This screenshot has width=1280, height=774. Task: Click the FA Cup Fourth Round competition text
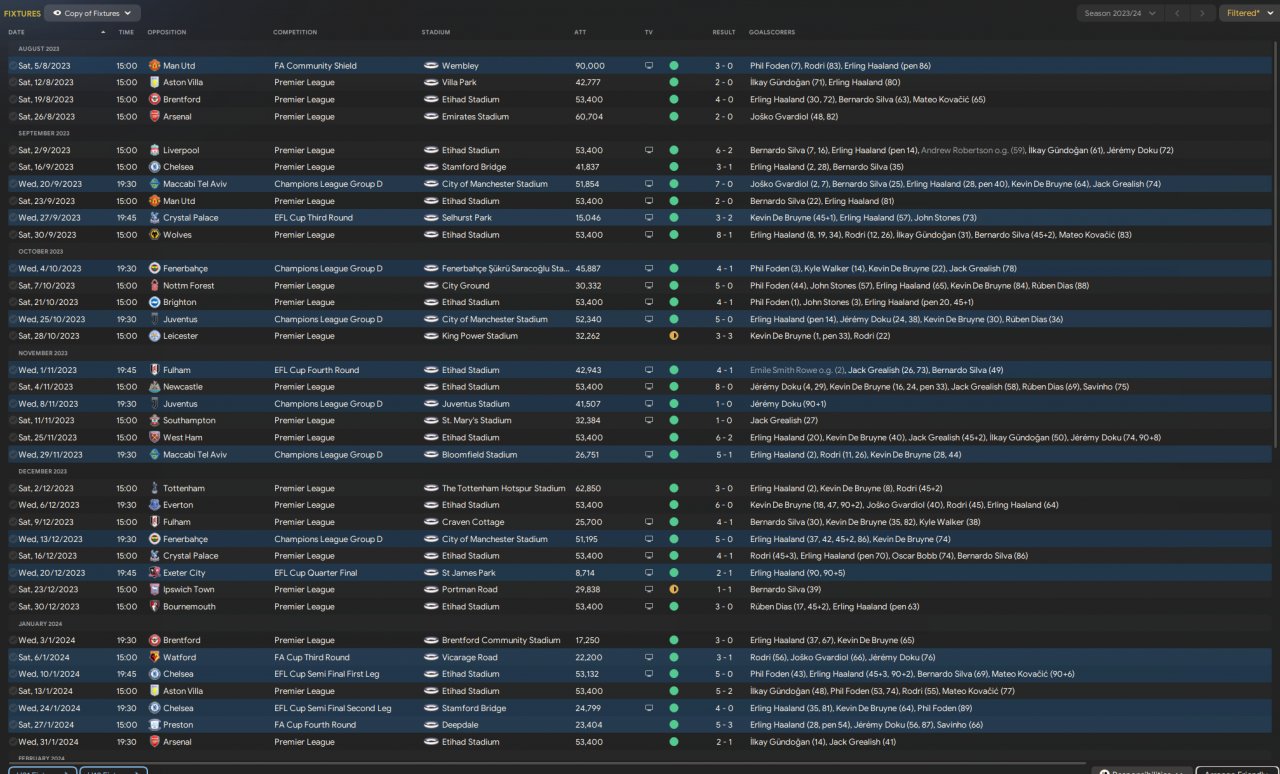[x=314, y=725]
